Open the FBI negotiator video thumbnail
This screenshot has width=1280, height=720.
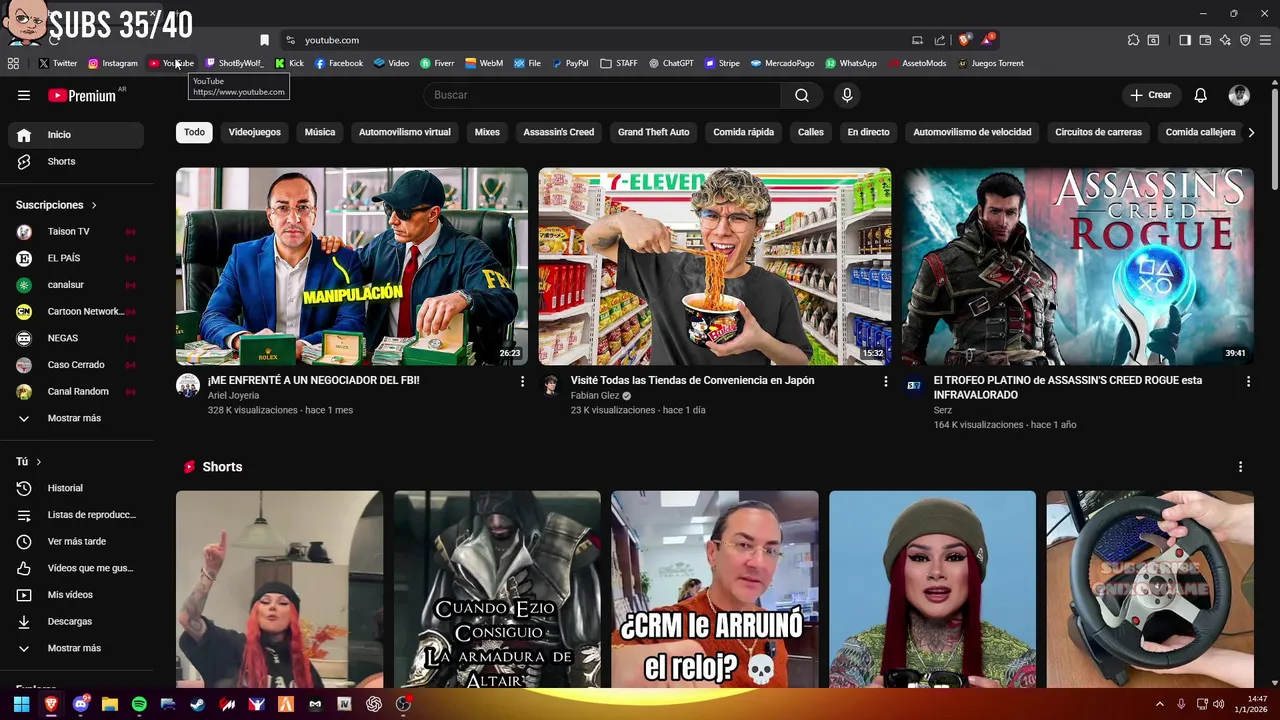click(x=352, y=266)
